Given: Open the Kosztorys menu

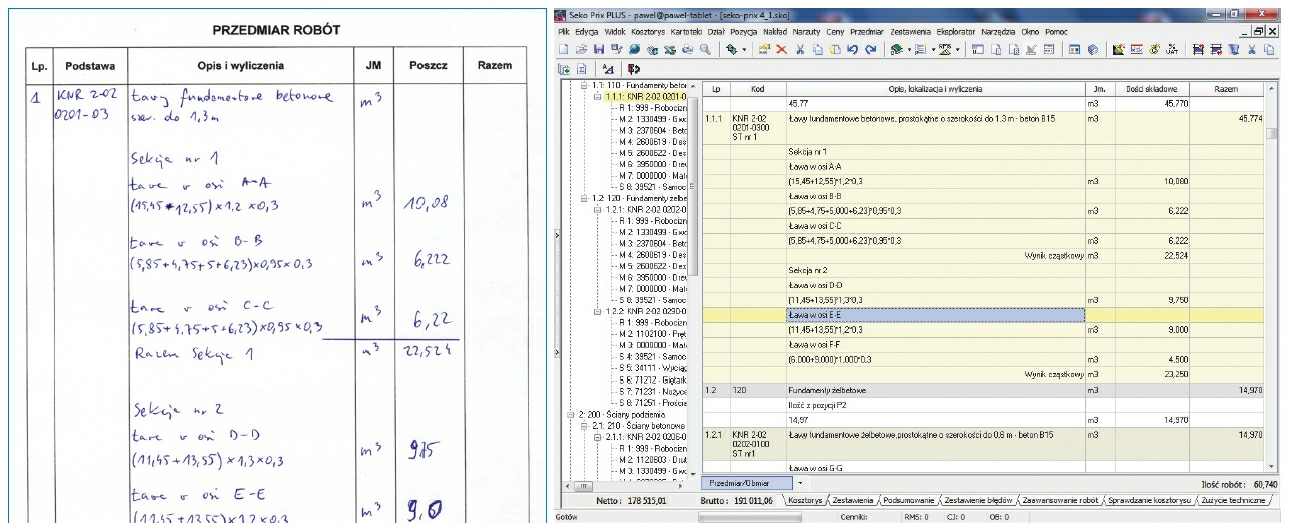Looking at the screenshot, I should (x=646, y=33).
